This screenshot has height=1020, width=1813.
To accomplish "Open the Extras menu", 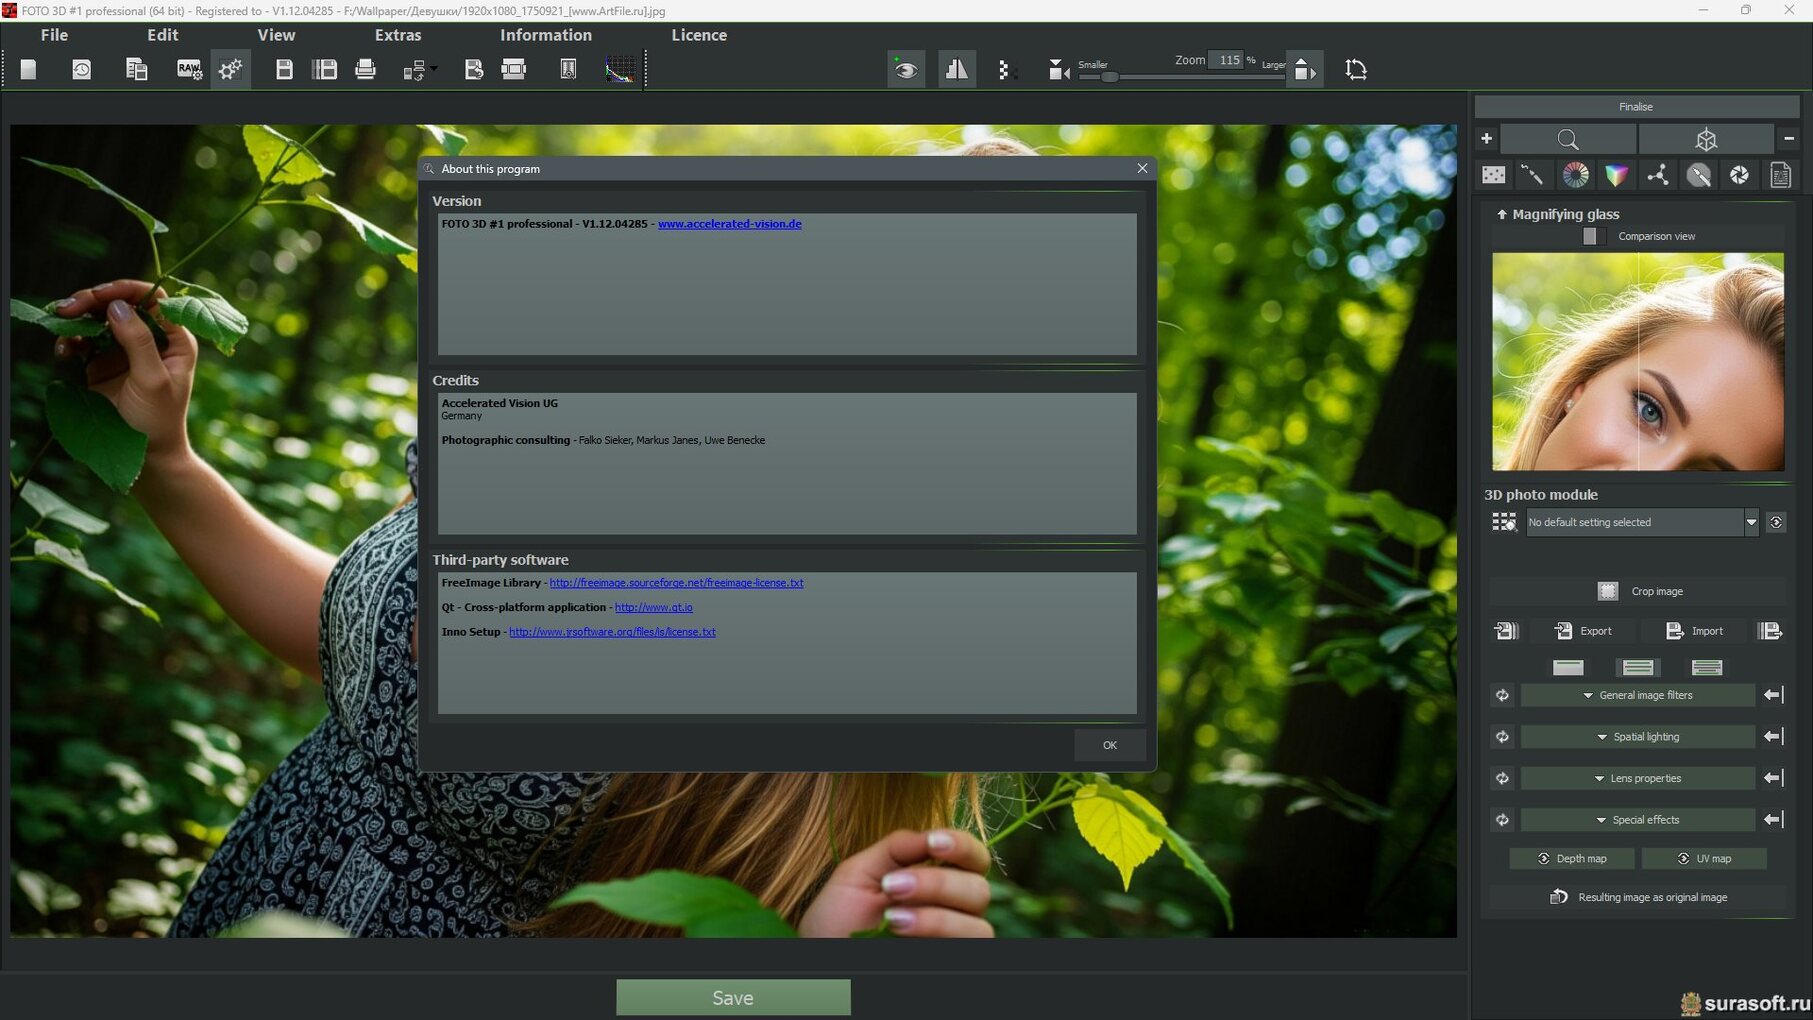I will tap(397, 35).
